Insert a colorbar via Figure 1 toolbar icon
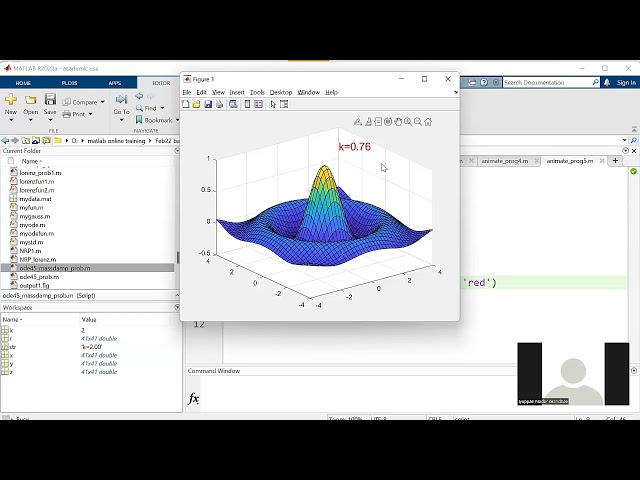This screenshot has width=640, height=480. pyautogui.click(x=247, y=104)
